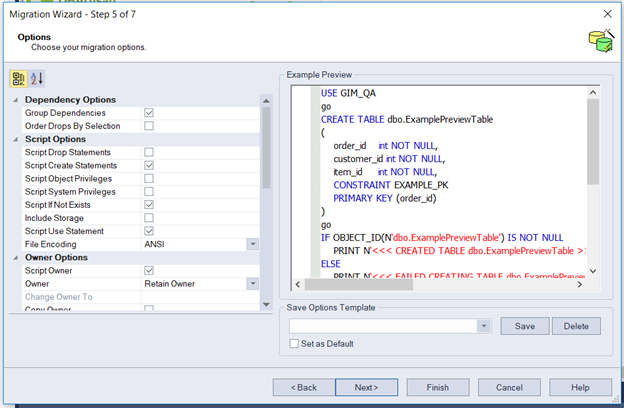Enable Script Object Privileges
Image resolution: width=624 pixels, height=408 pixels.
149,178
